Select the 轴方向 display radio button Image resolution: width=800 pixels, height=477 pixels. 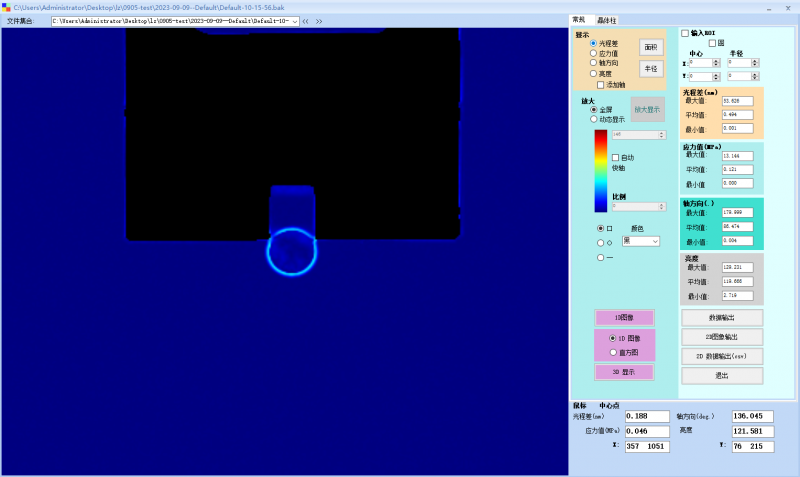[x=593, y=63]
